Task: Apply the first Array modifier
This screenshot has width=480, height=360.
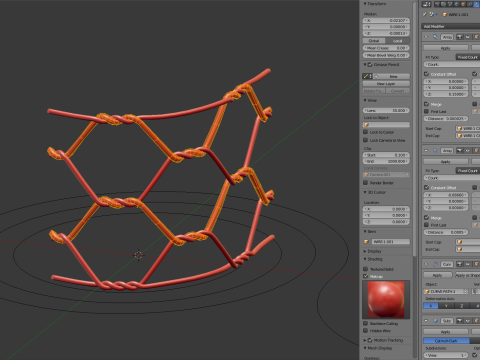Action: pyautogui.click(x=446, y=48)
